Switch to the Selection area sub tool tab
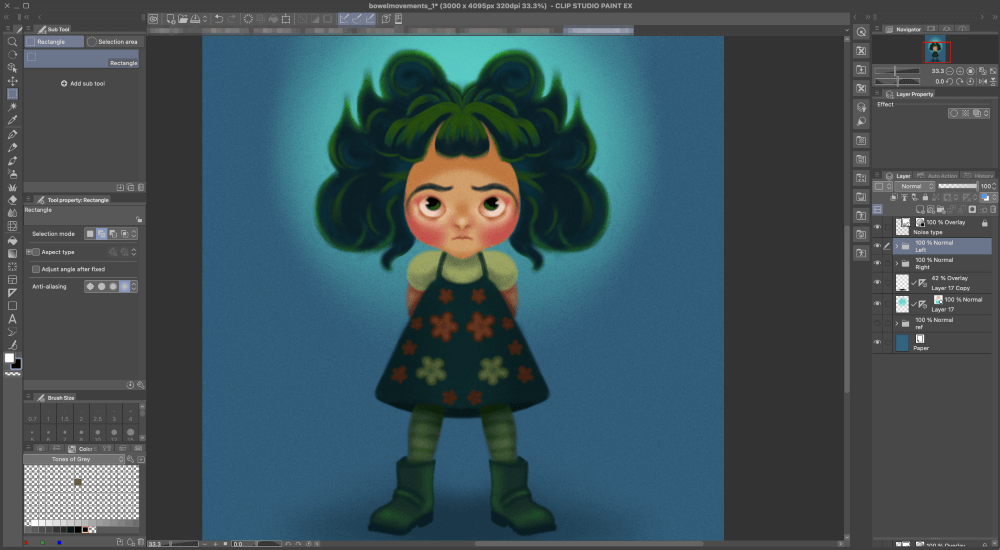 [x=112, y=41]
